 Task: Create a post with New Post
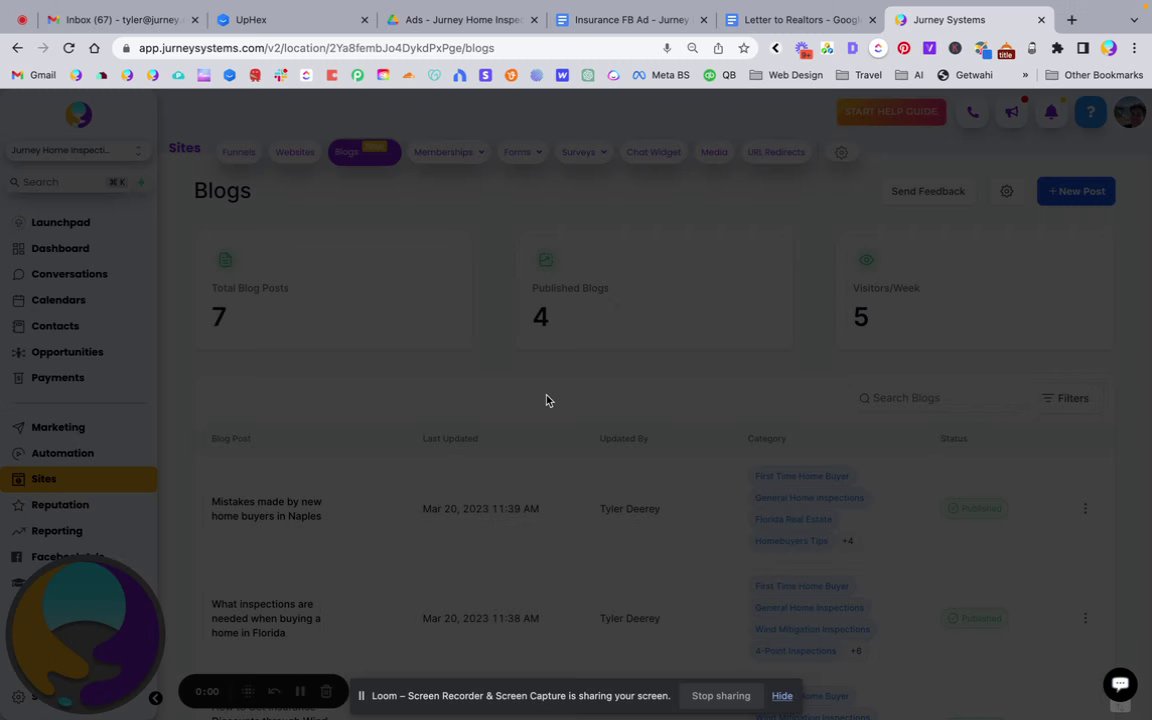(x=1076, y=191)
